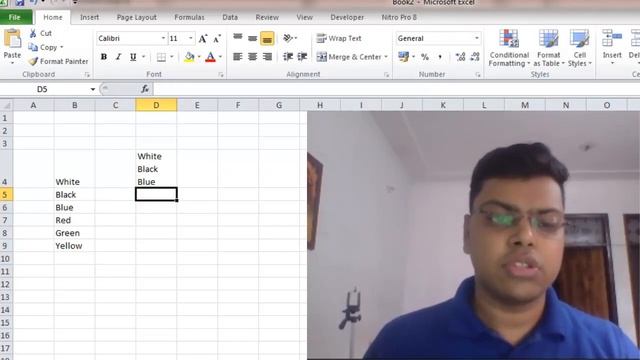640x360 pixels.
Task: Center text horizontally
Action: point(252,57)
